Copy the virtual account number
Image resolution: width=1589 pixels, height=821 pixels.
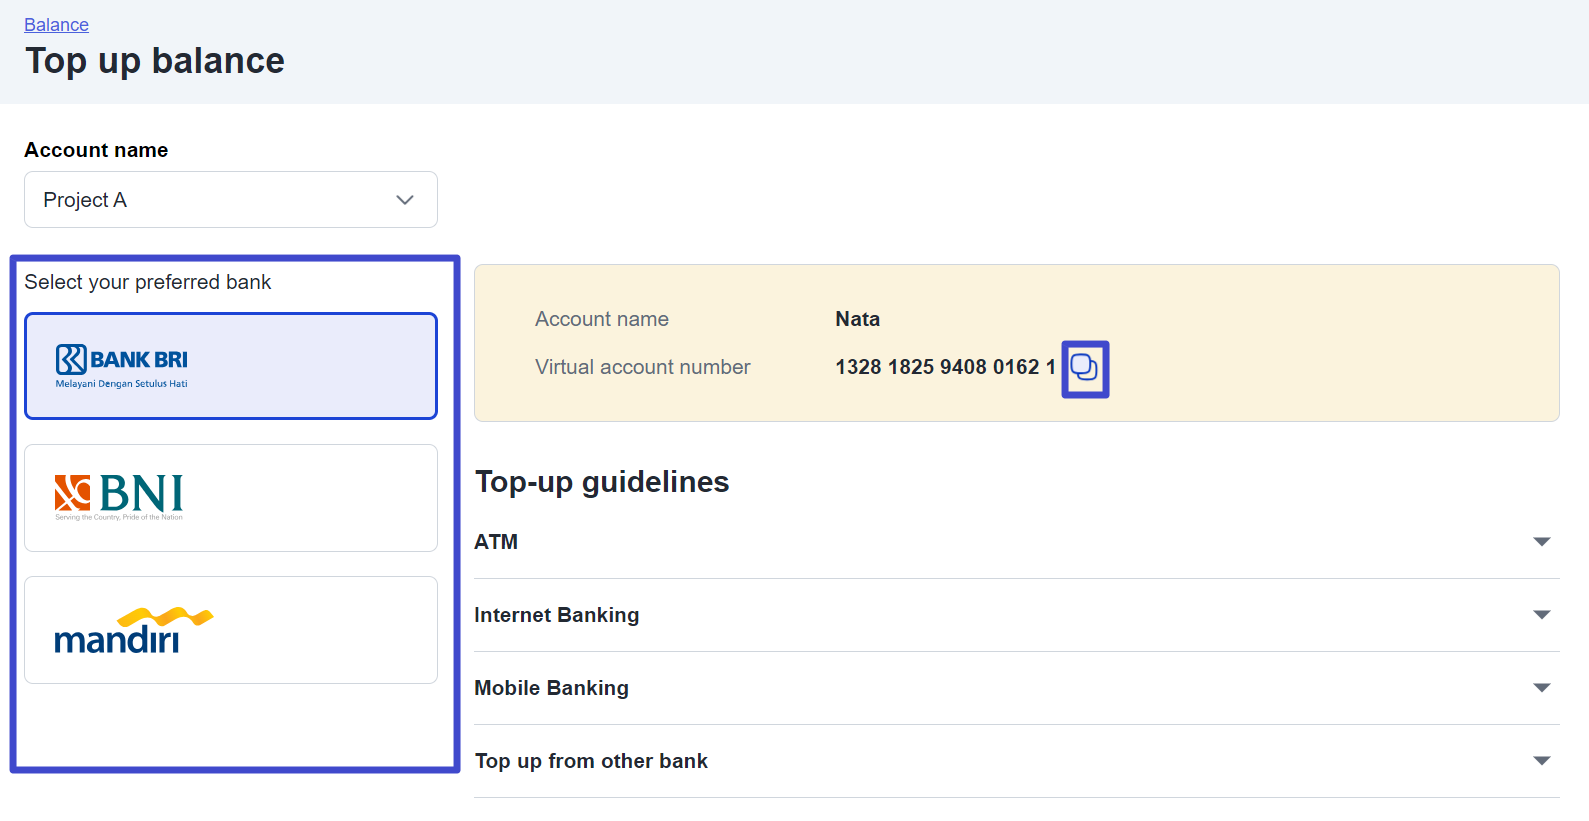[x=1084, y=369]
